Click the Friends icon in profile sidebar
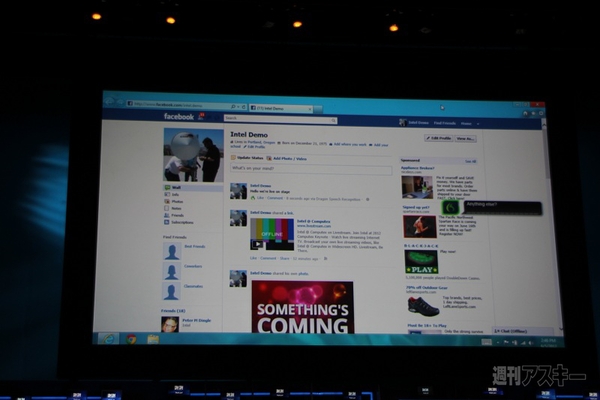 point(166,215)
